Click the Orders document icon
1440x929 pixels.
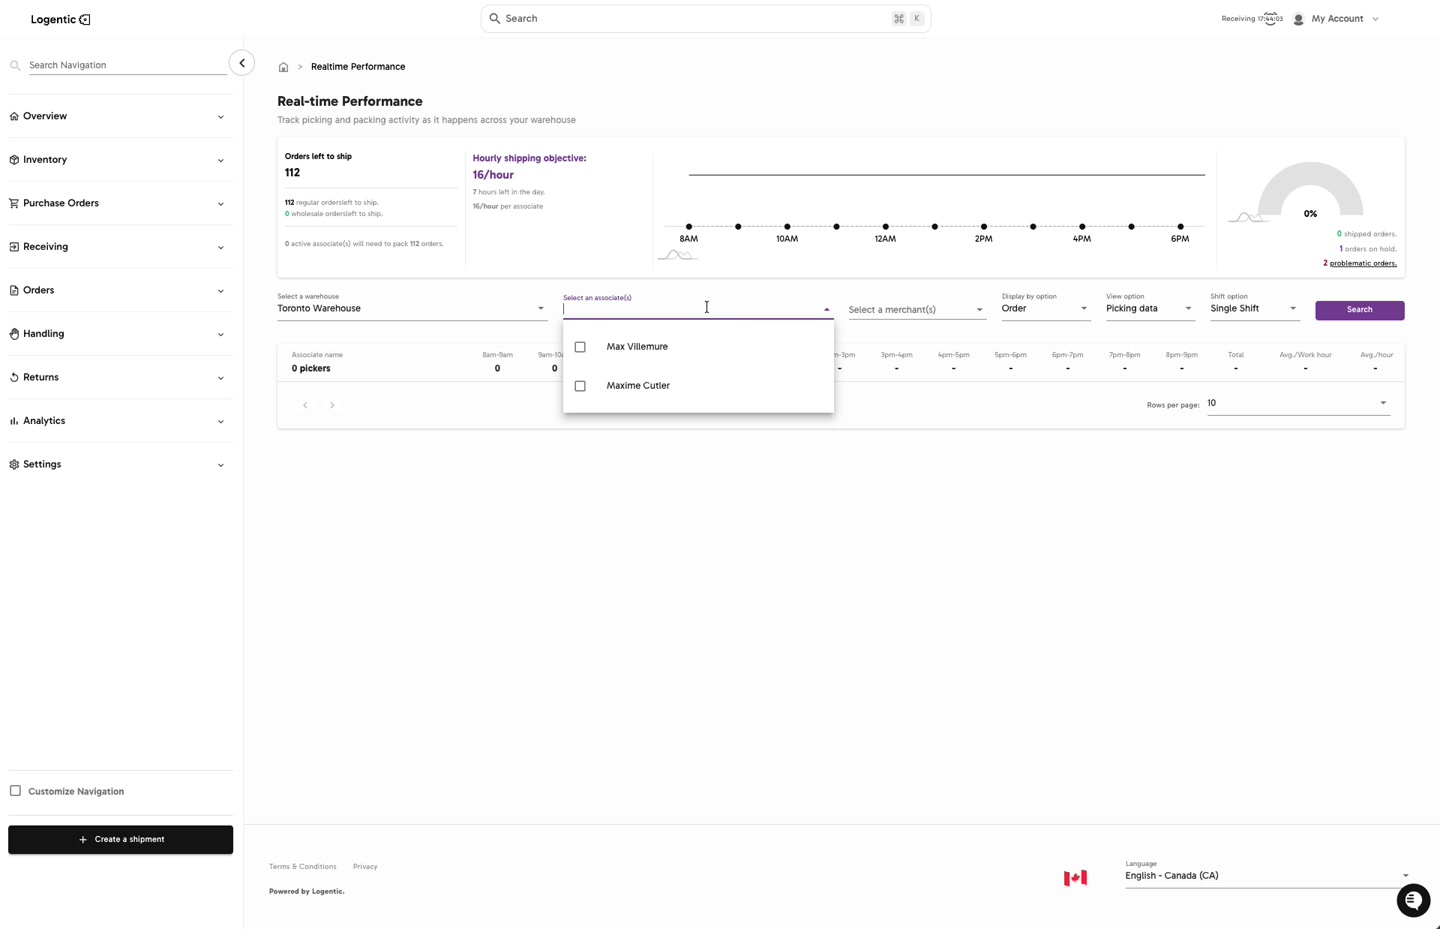[14, 290]
